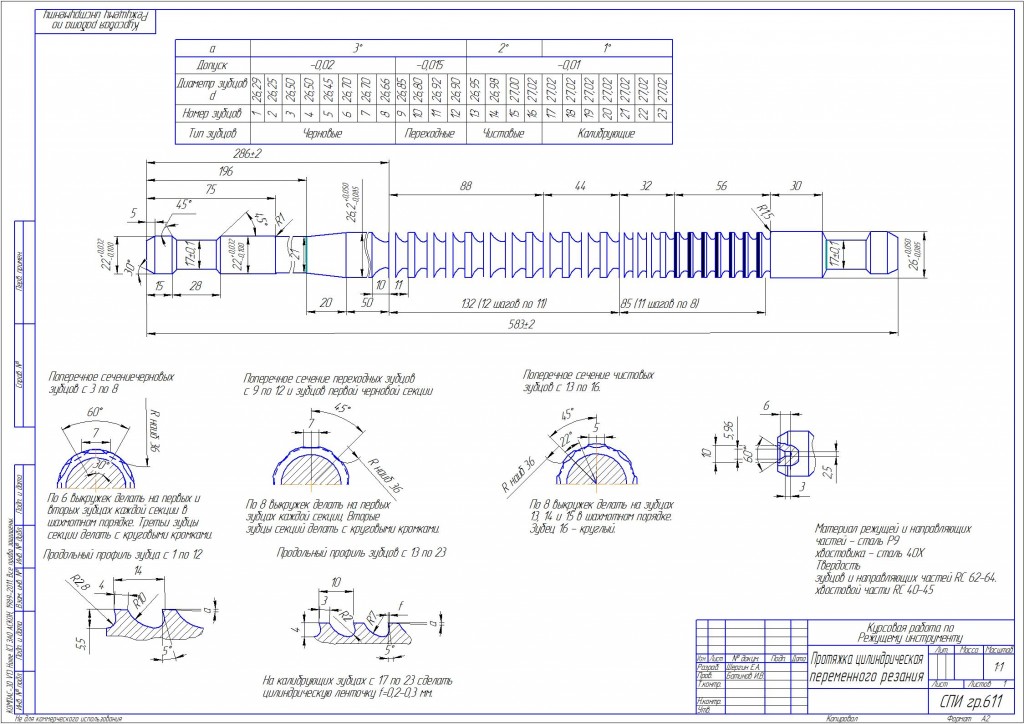
Task: Select the 'хвостовика - сталь 40Х' line
Action: click(870, 553)
